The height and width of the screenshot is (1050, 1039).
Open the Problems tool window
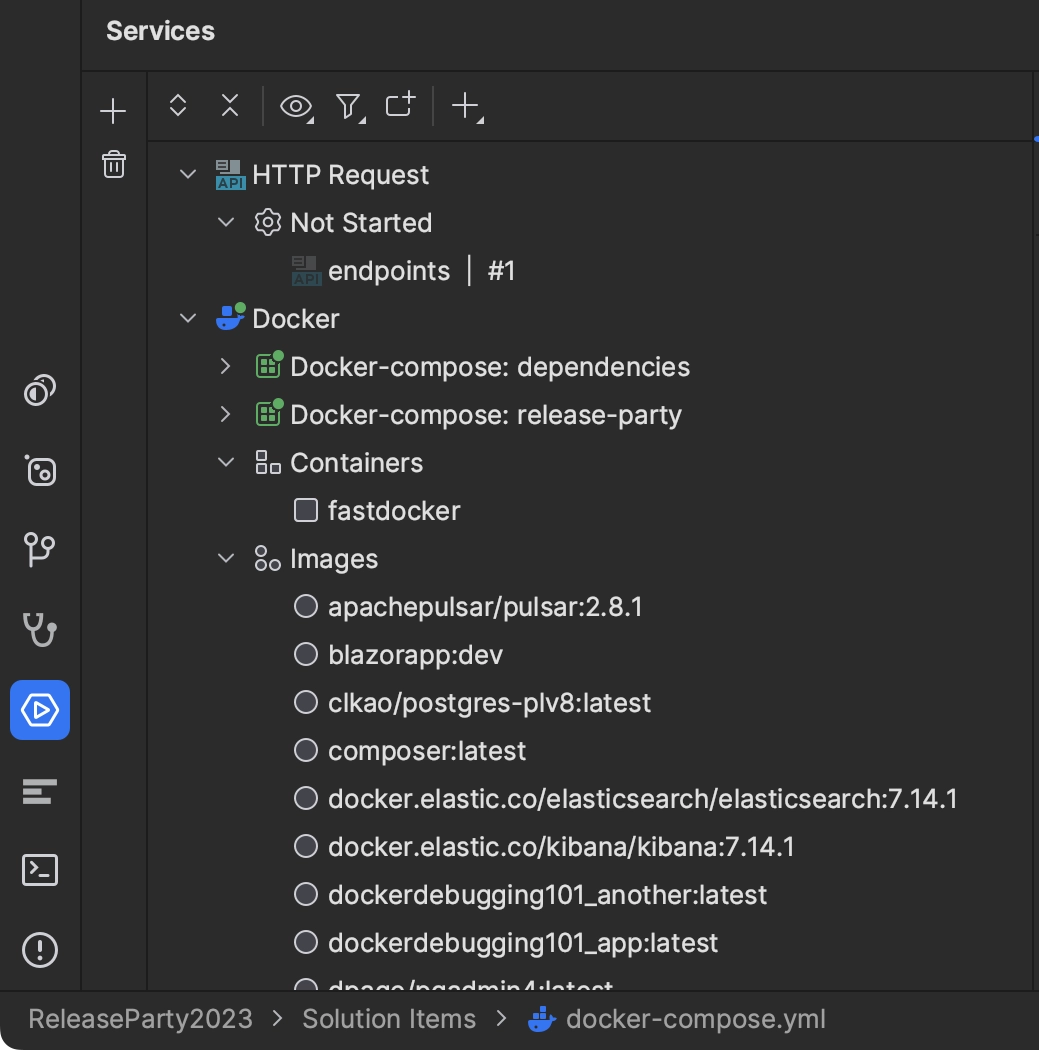pyautogui.click(x=39, y=950)
